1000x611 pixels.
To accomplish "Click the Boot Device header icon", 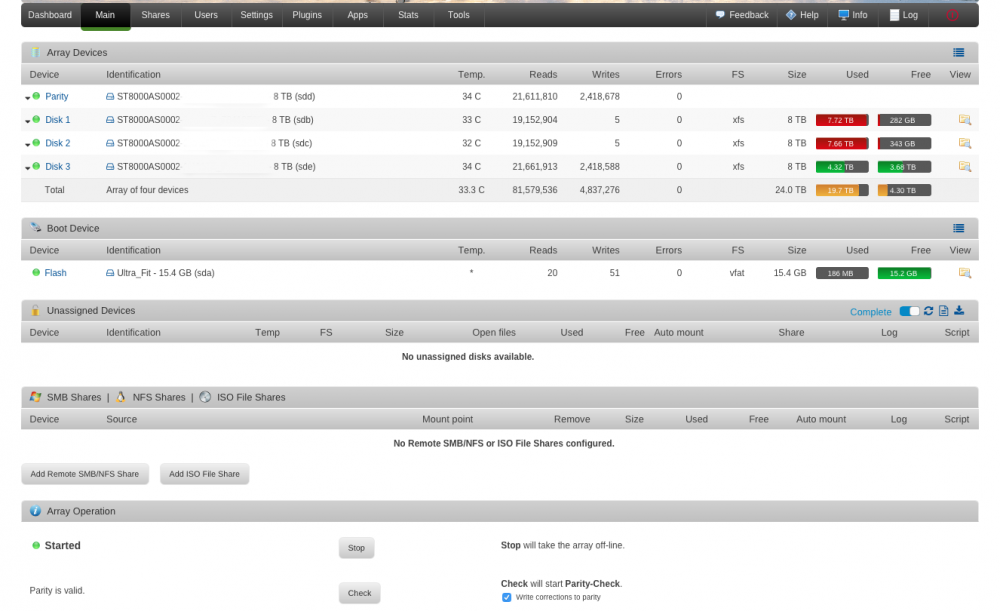I will (36, 228).
